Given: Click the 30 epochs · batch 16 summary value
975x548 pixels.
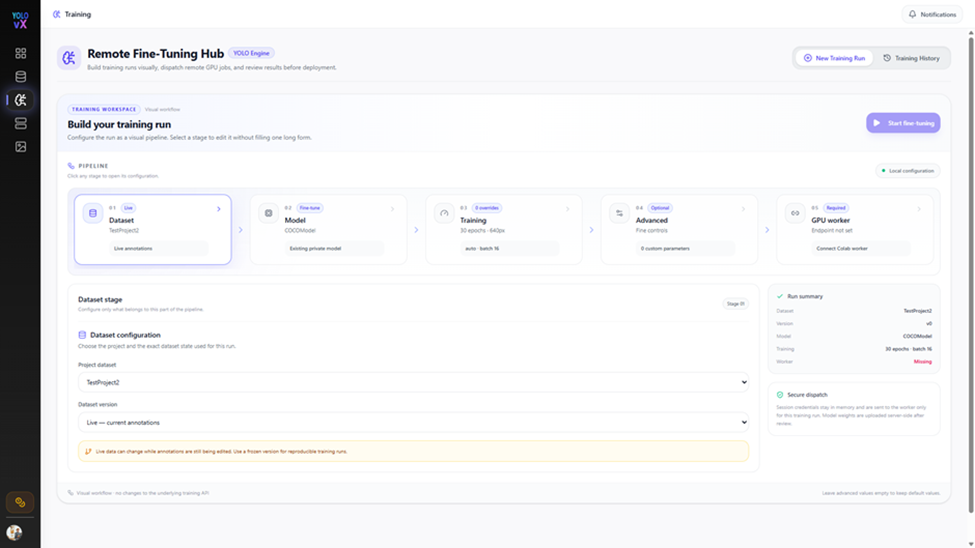Looking at the screenshot, I should coord(908,349).
